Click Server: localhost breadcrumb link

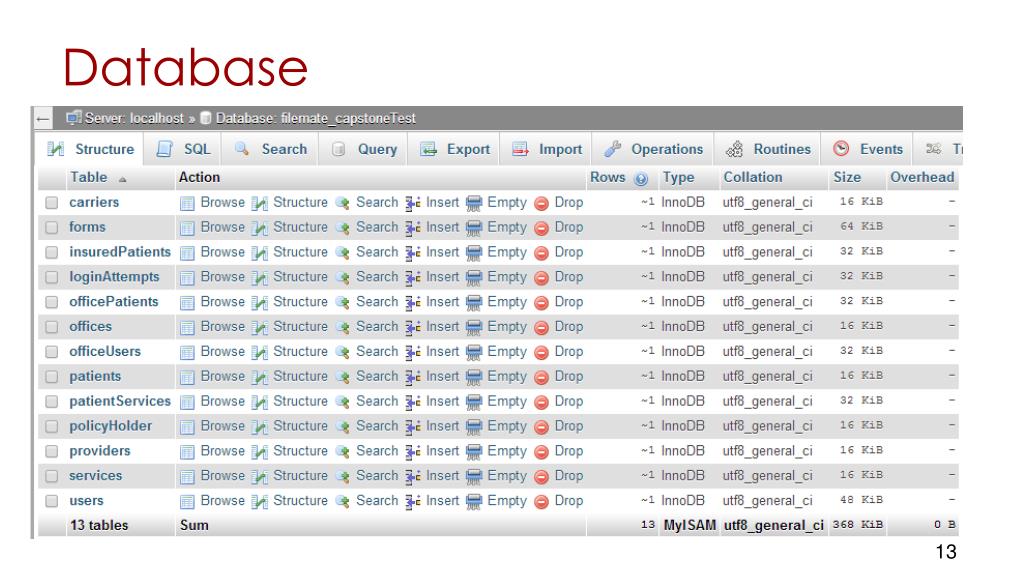point(134,118)
